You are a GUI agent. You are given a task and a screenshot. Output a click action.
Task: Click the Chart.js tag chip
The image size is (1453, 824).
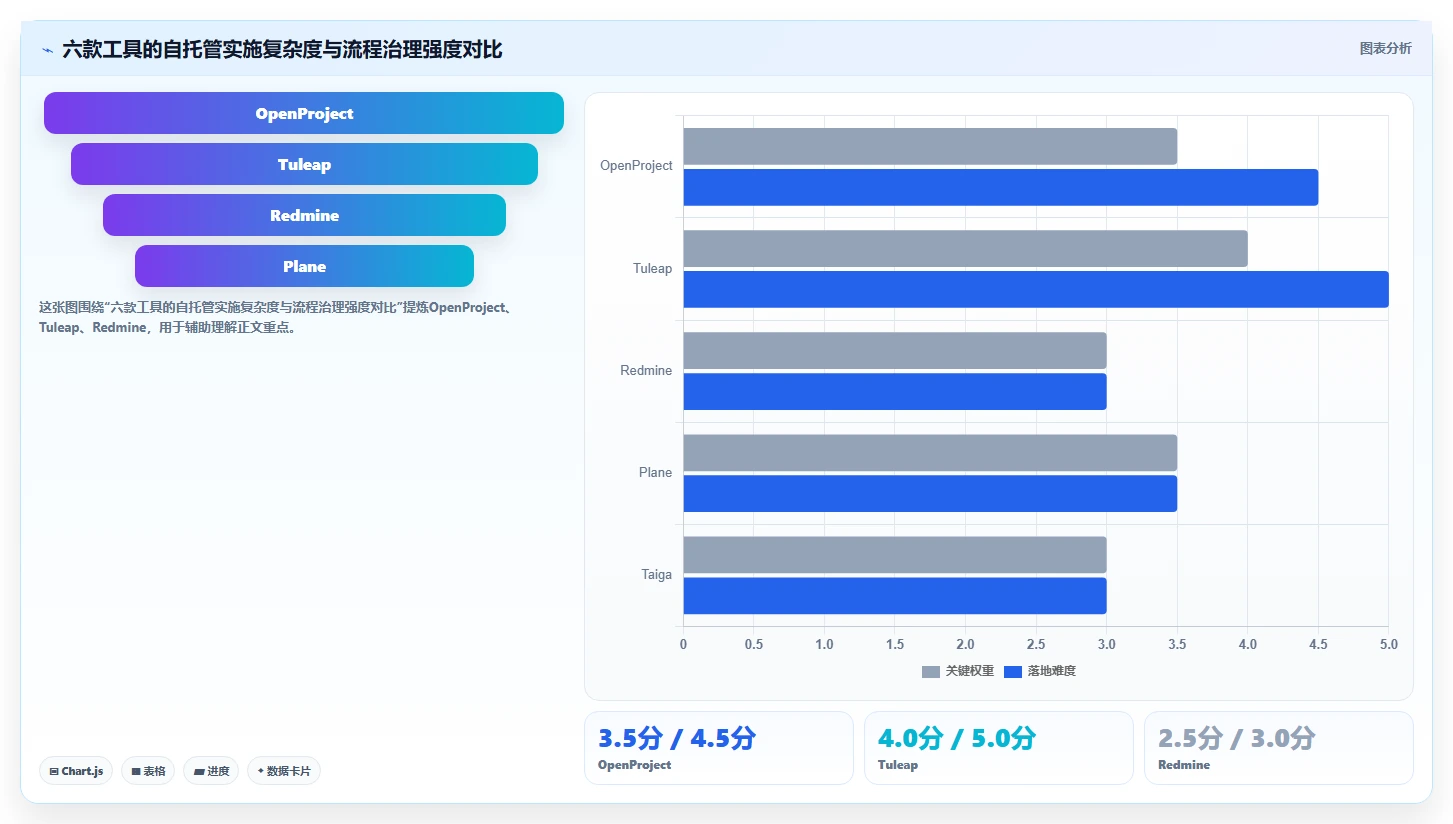(x=76, y=771)
